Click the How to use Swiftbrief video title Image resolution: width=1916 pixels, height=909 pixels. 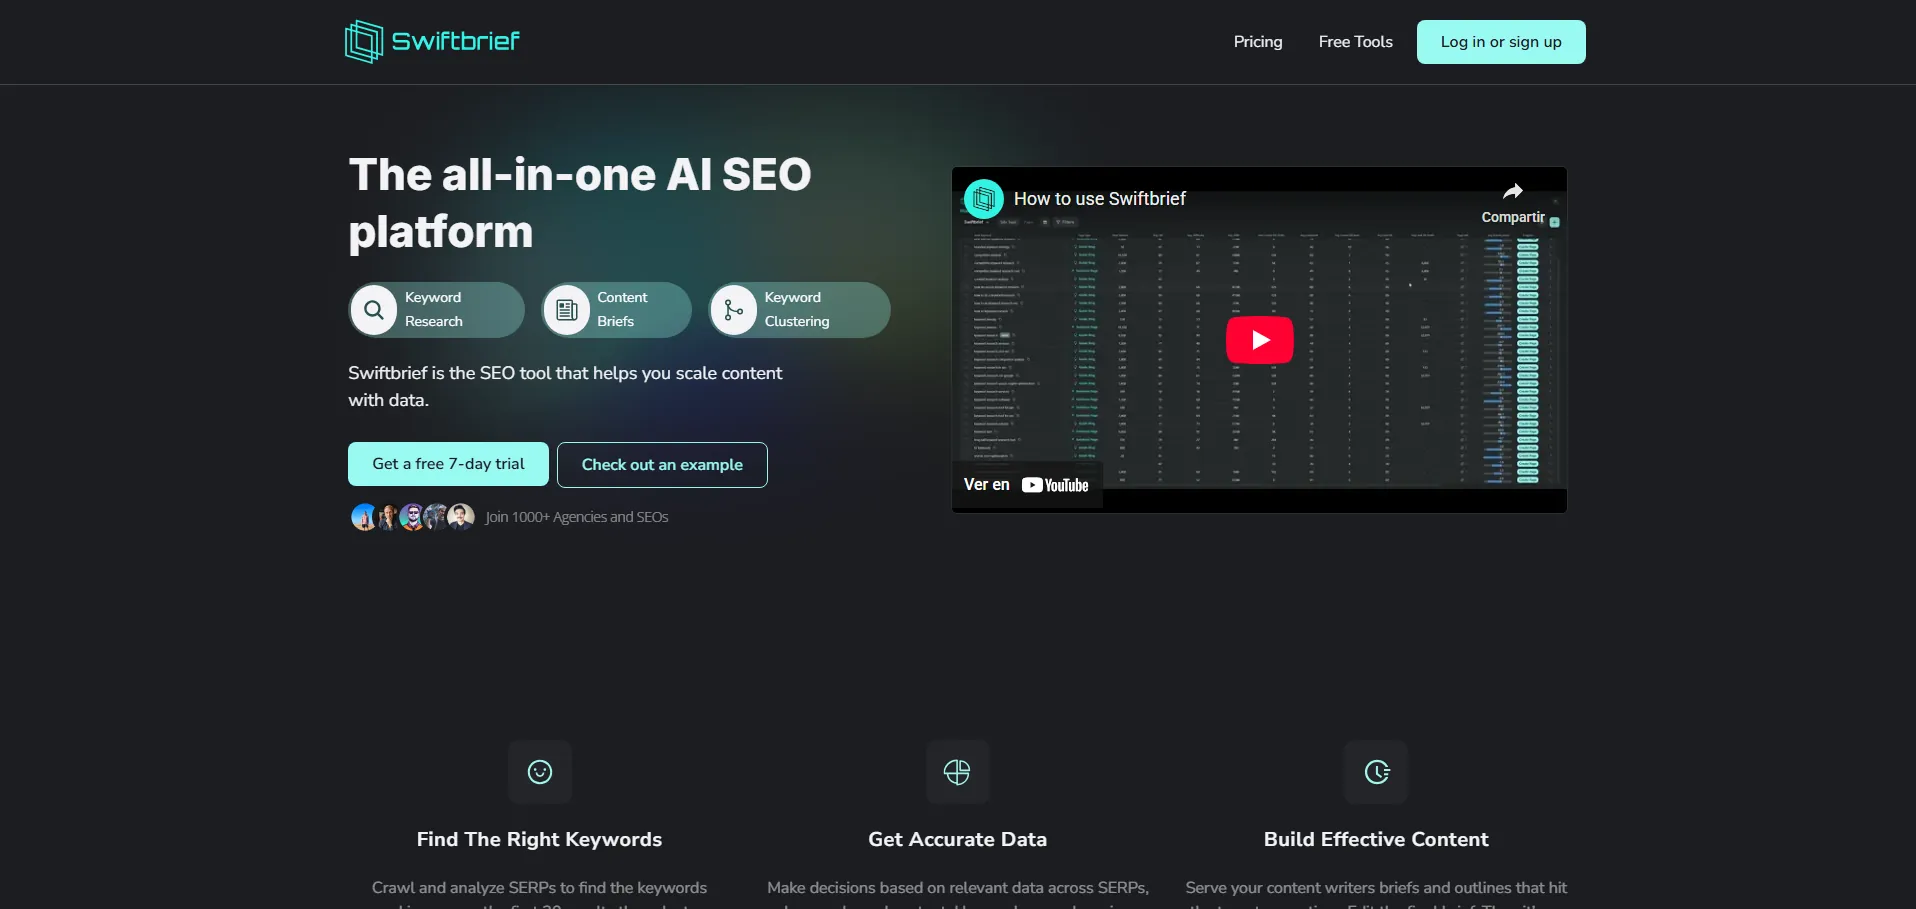[x=1099, y=199]
